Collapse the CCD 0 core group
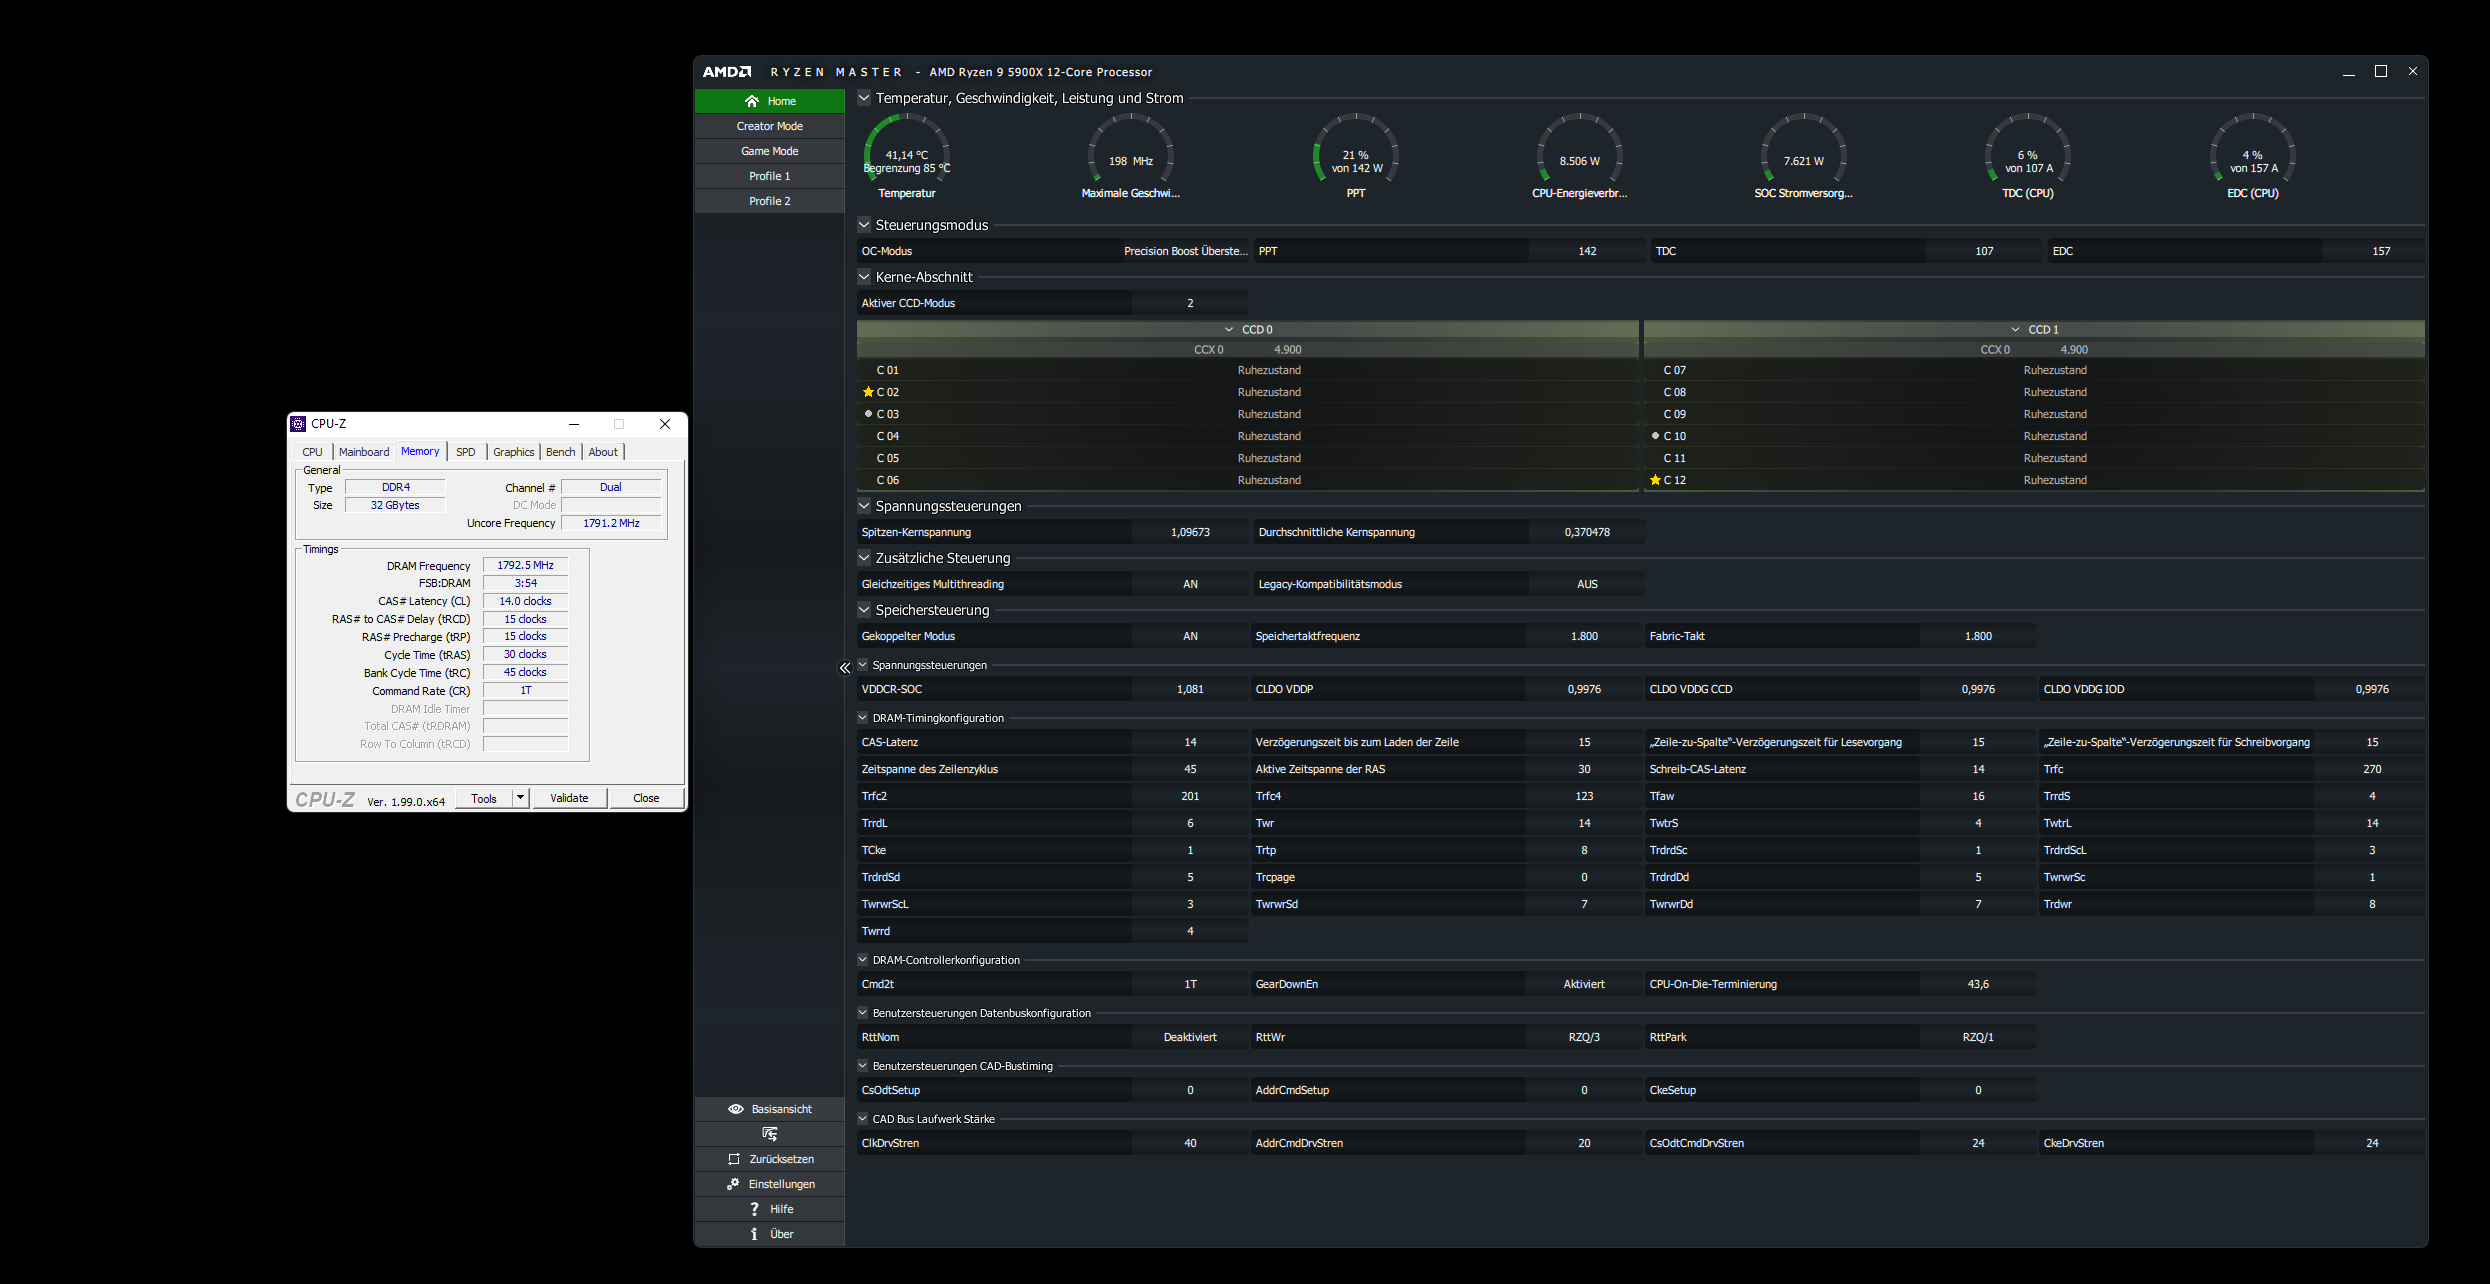 [1229, 329]
